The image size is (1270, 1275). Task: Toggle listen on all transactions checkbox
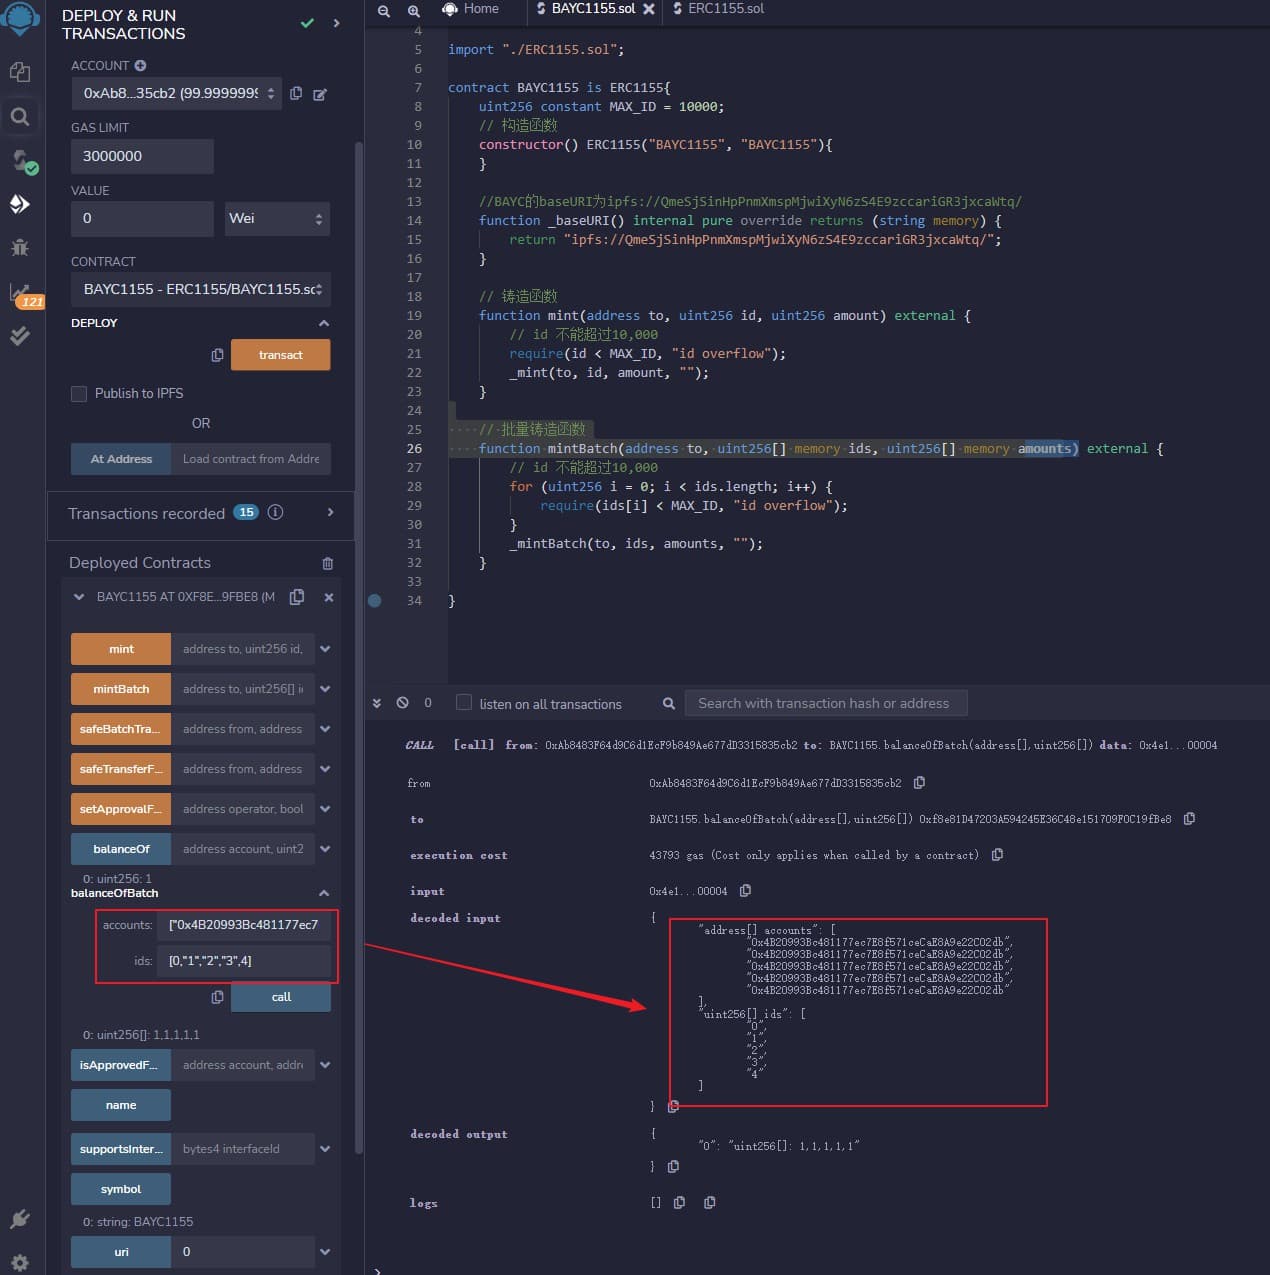[464, 703]
